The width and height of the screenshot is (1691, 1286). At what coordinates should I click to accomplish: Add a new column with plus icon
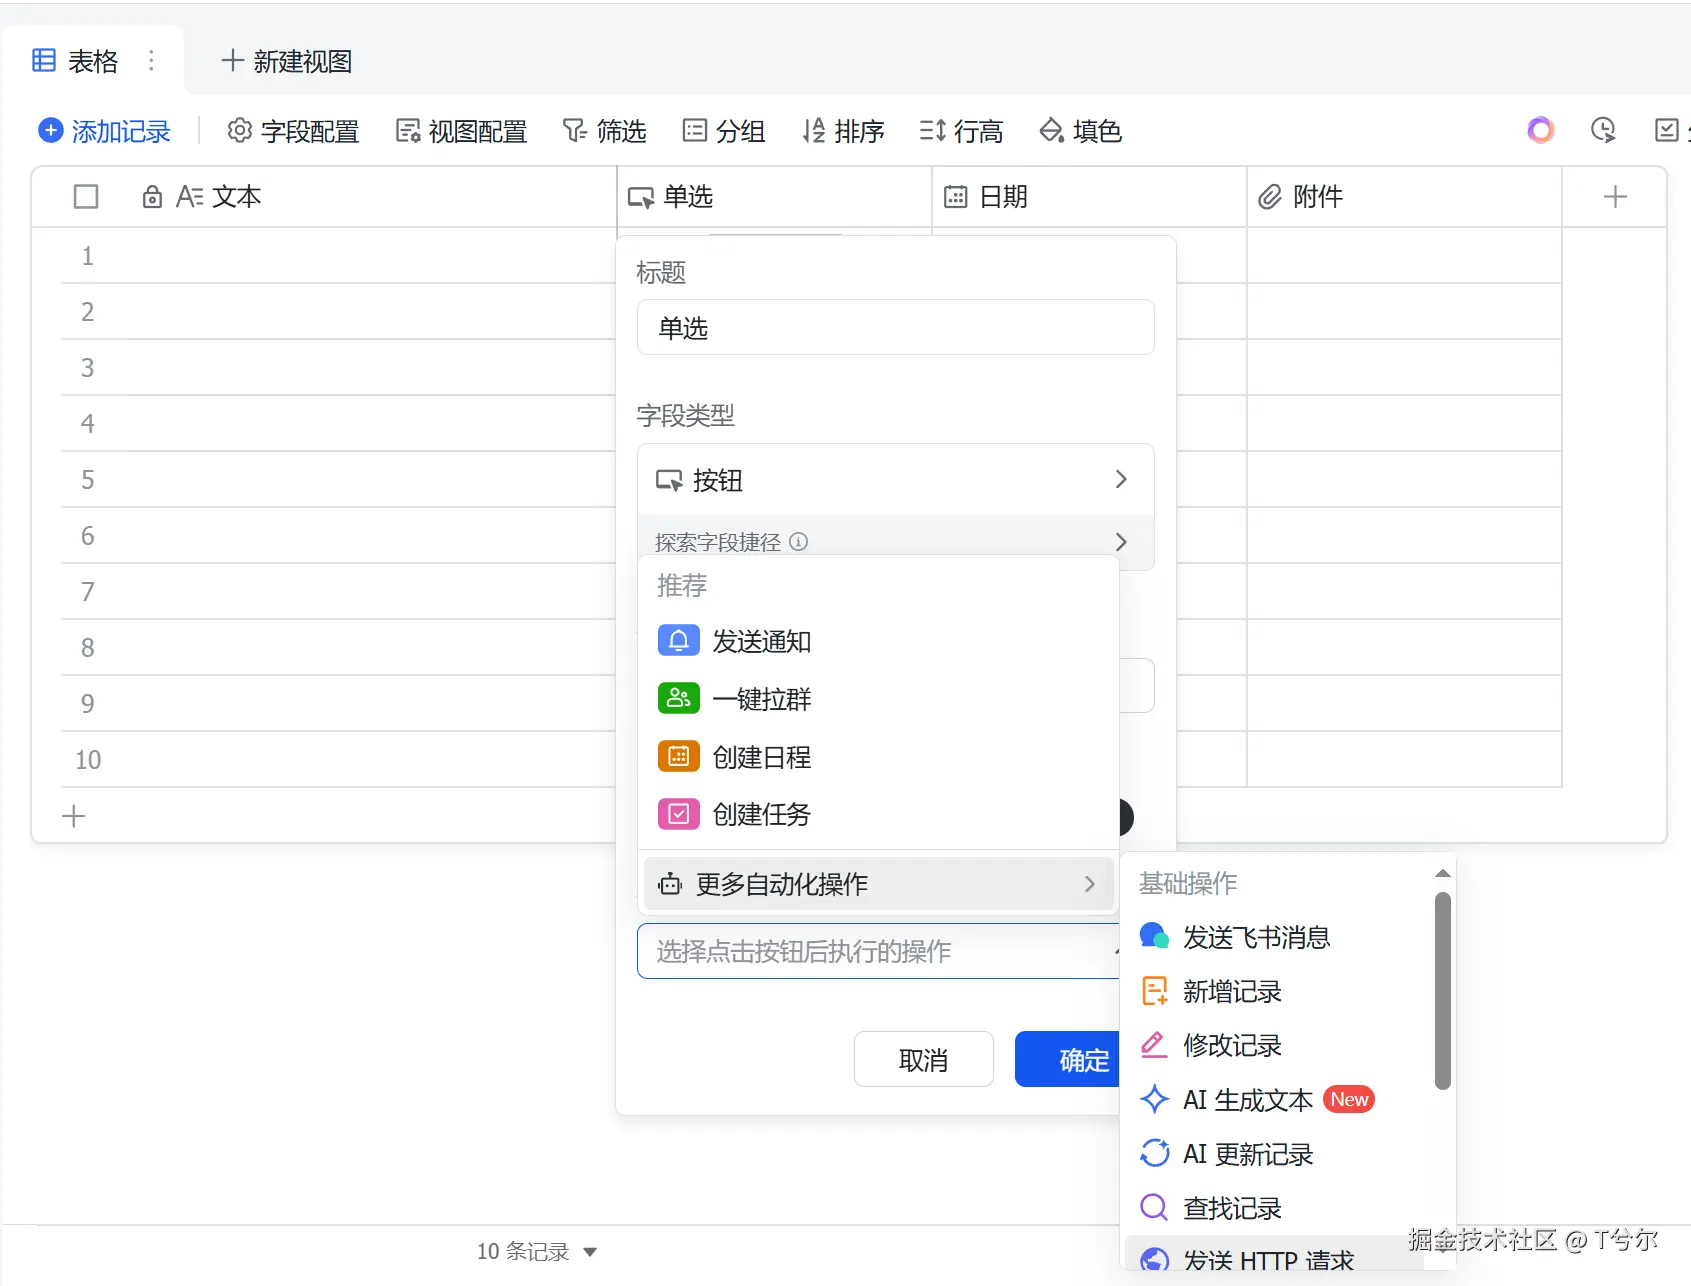[x=1615, y=197]
